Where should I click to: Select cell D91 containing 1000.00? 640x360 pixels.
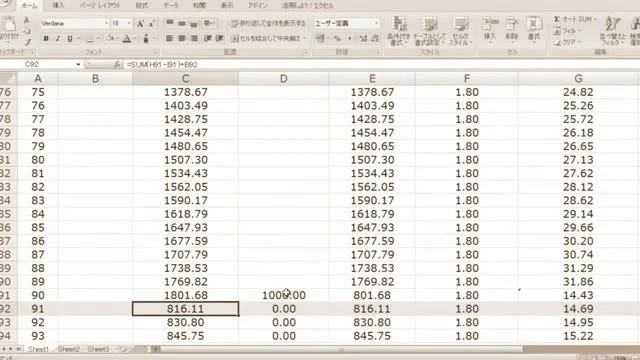tap(284, 295)
